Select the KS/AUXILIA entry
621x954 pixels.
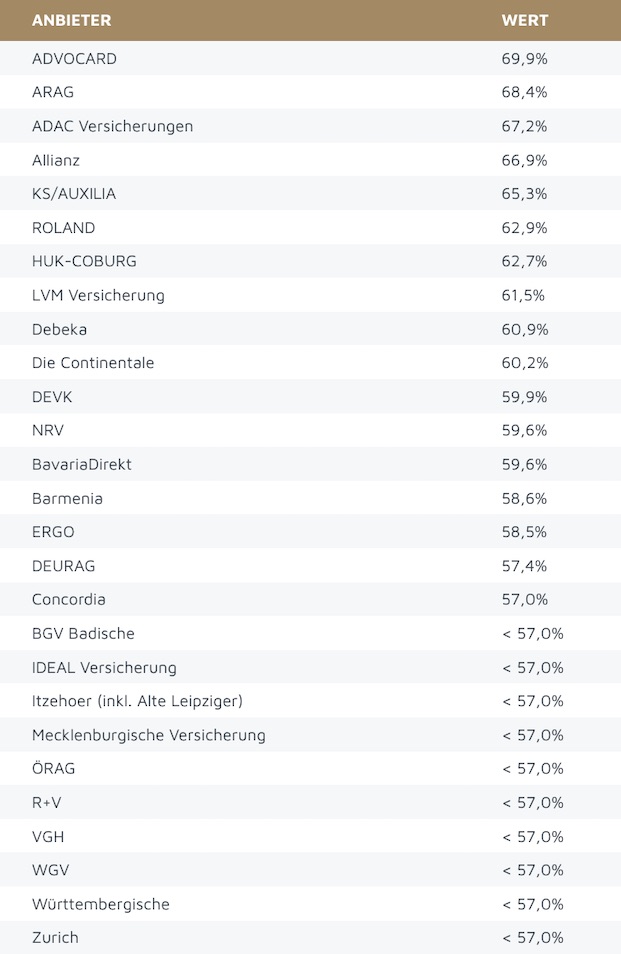pos(74,194)
